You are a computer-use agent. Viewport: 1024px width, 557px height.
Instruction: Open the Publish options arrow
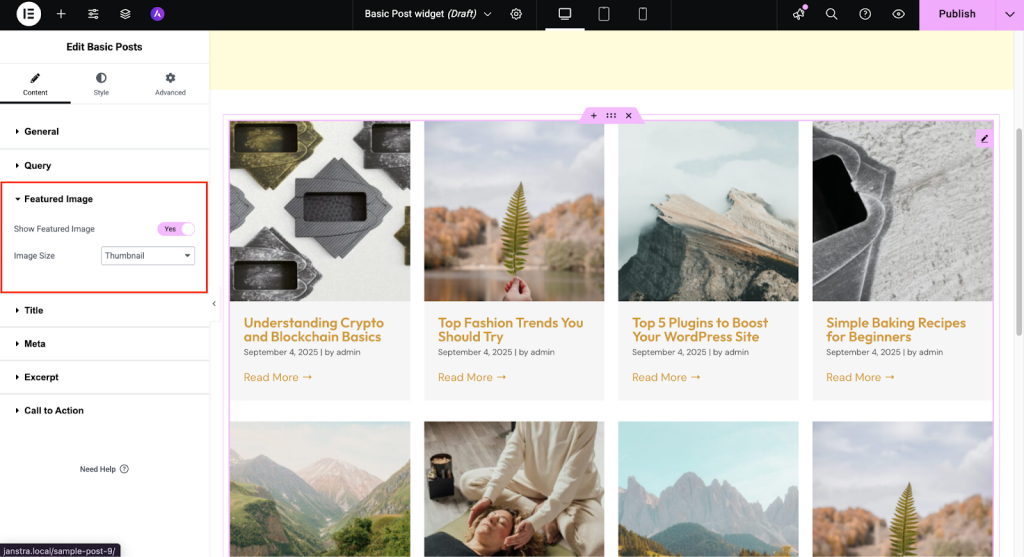(1008, 14)
